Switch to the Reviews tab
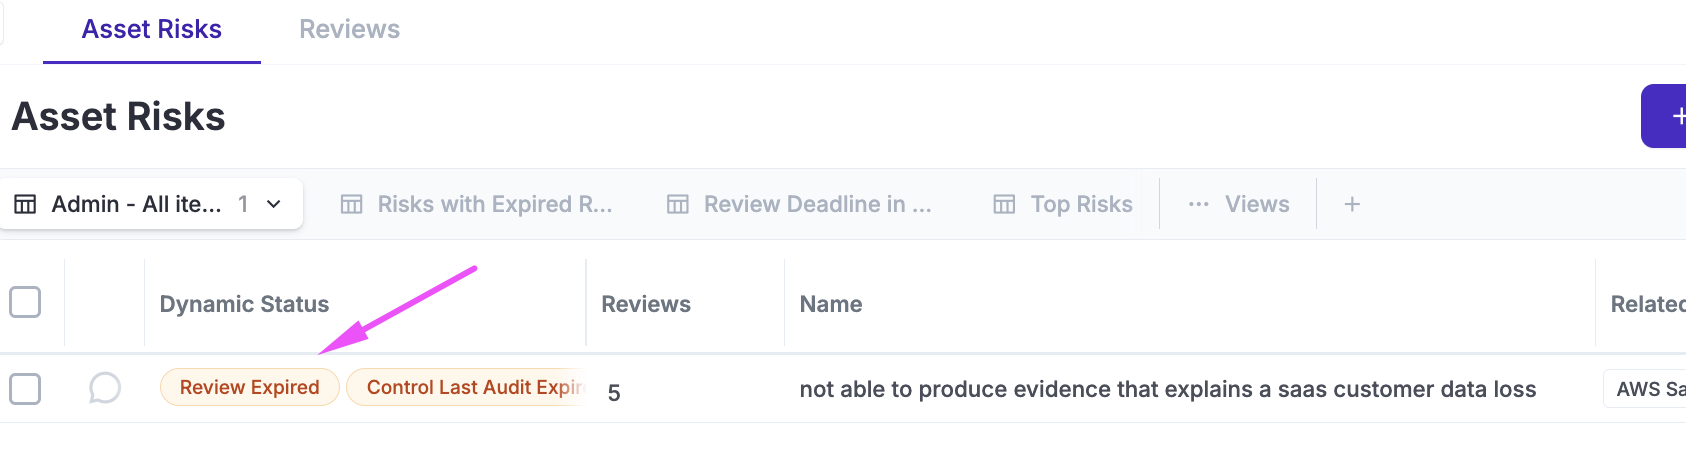 [349, 29]
